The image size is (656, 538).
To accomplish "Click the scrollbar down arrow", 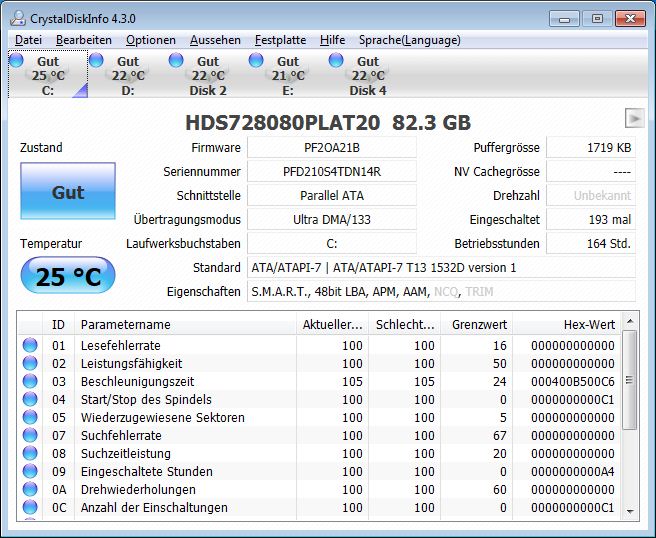I will [x=630, y=511].
